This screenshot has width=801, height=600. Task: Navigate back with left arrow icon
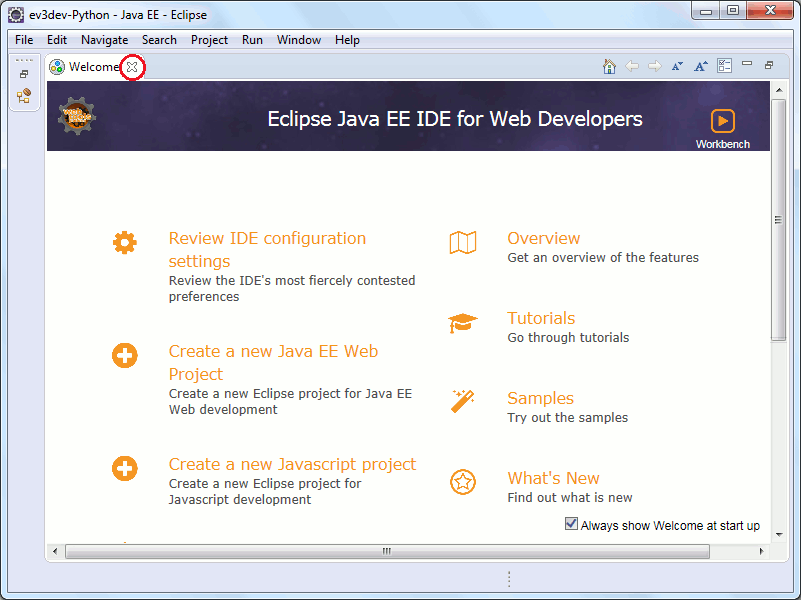click(632, 66)
